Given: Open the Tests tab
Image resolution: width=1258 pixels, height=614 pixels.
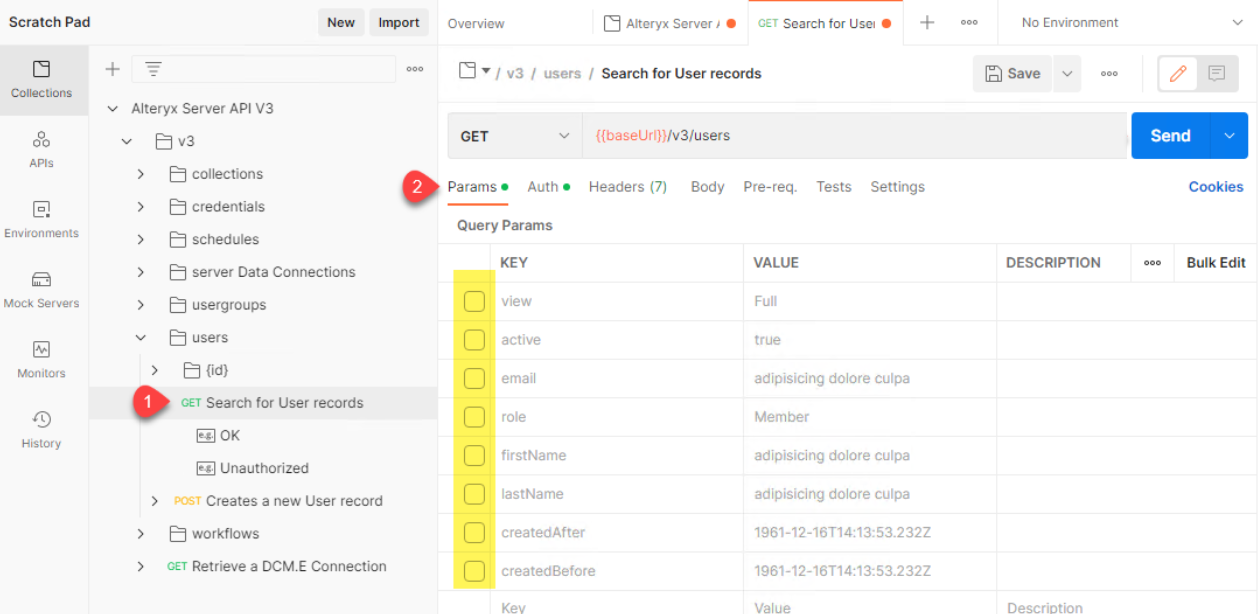Looking at the screenshot, I should click(x=833, y=186).
